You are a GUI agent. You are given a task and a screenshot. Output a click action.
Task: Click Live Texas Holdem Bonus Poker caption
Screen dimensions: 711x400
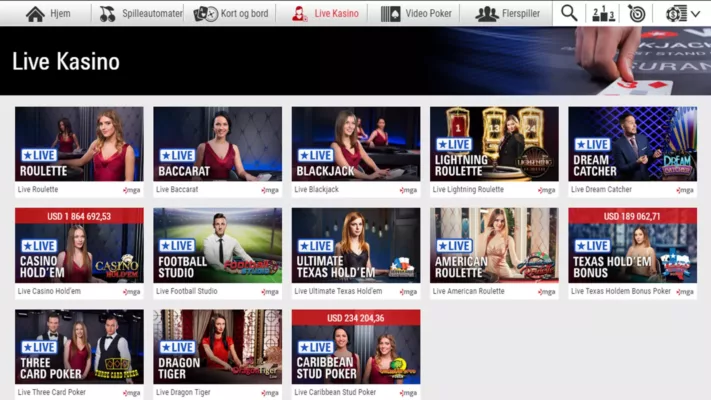coord(621,291)
